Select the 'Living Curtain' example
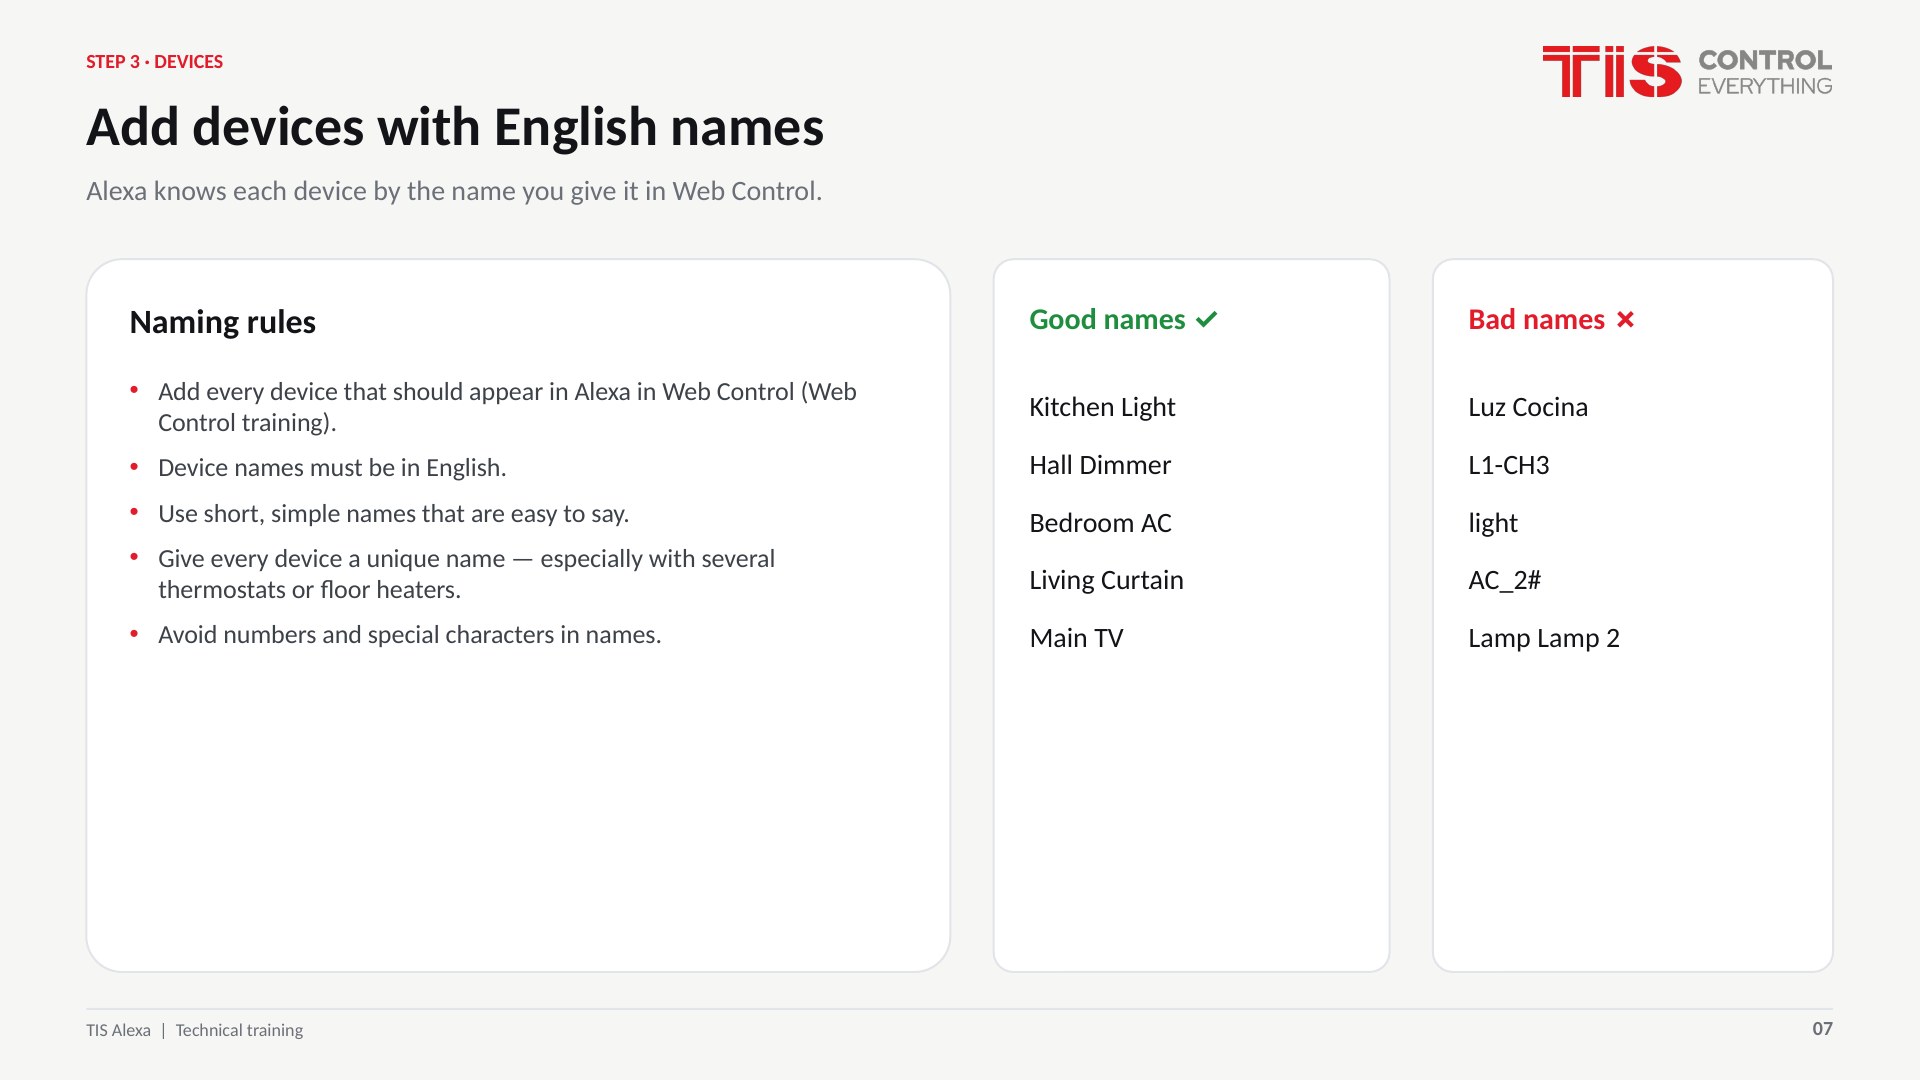This screenshot has width=1920, height=1080. click(x=1106, y=580)
